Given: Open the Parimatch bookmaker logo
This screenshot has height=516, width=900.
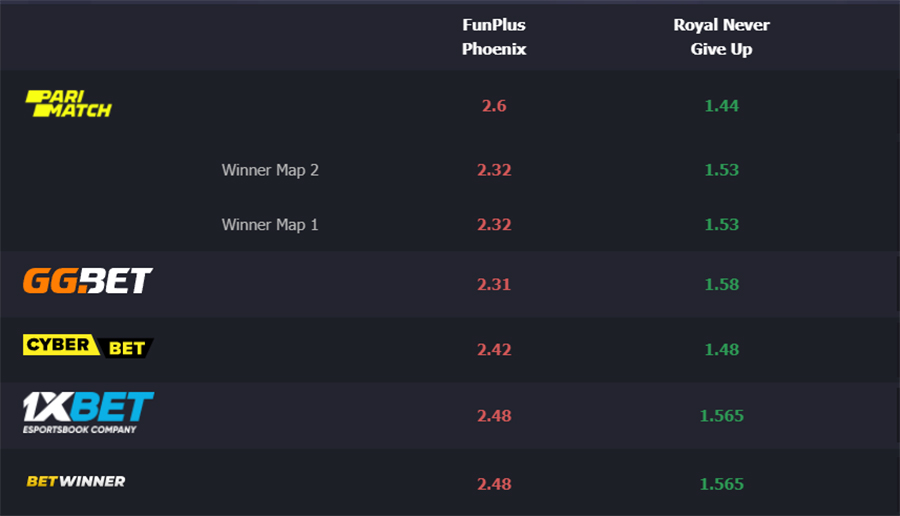Looking at the screenshot, I should [68, 104].
